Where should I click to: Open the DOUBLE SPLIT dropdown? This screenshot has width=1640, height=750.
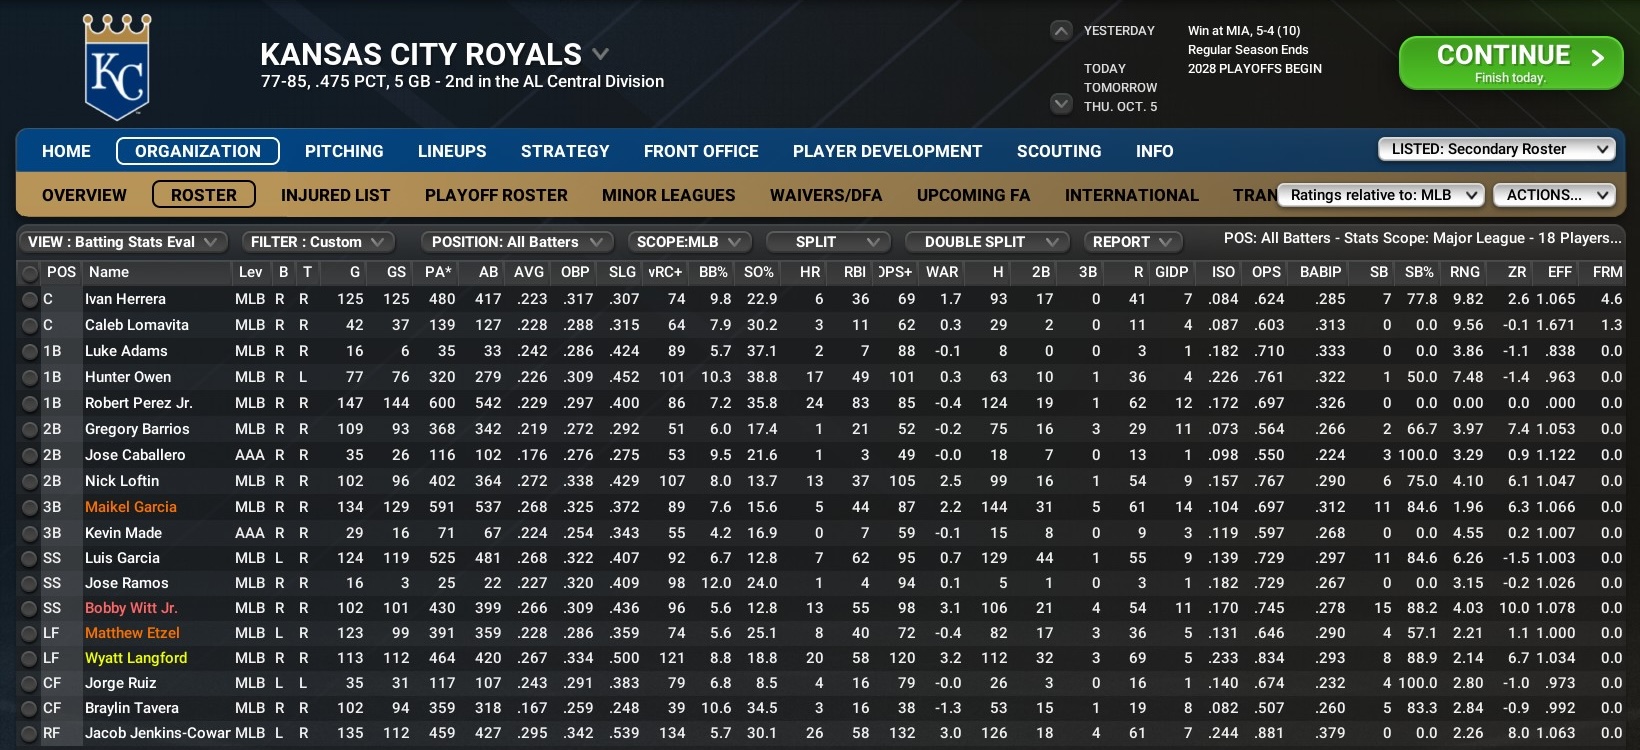(987, 242)
